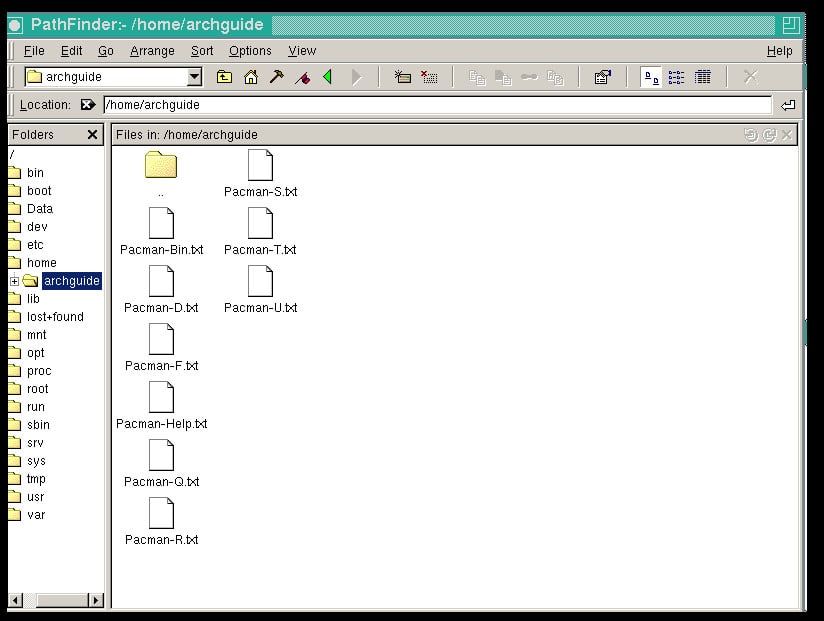Select file Pacman-U.txt
824x621 pixels.
tap(261, 289)
